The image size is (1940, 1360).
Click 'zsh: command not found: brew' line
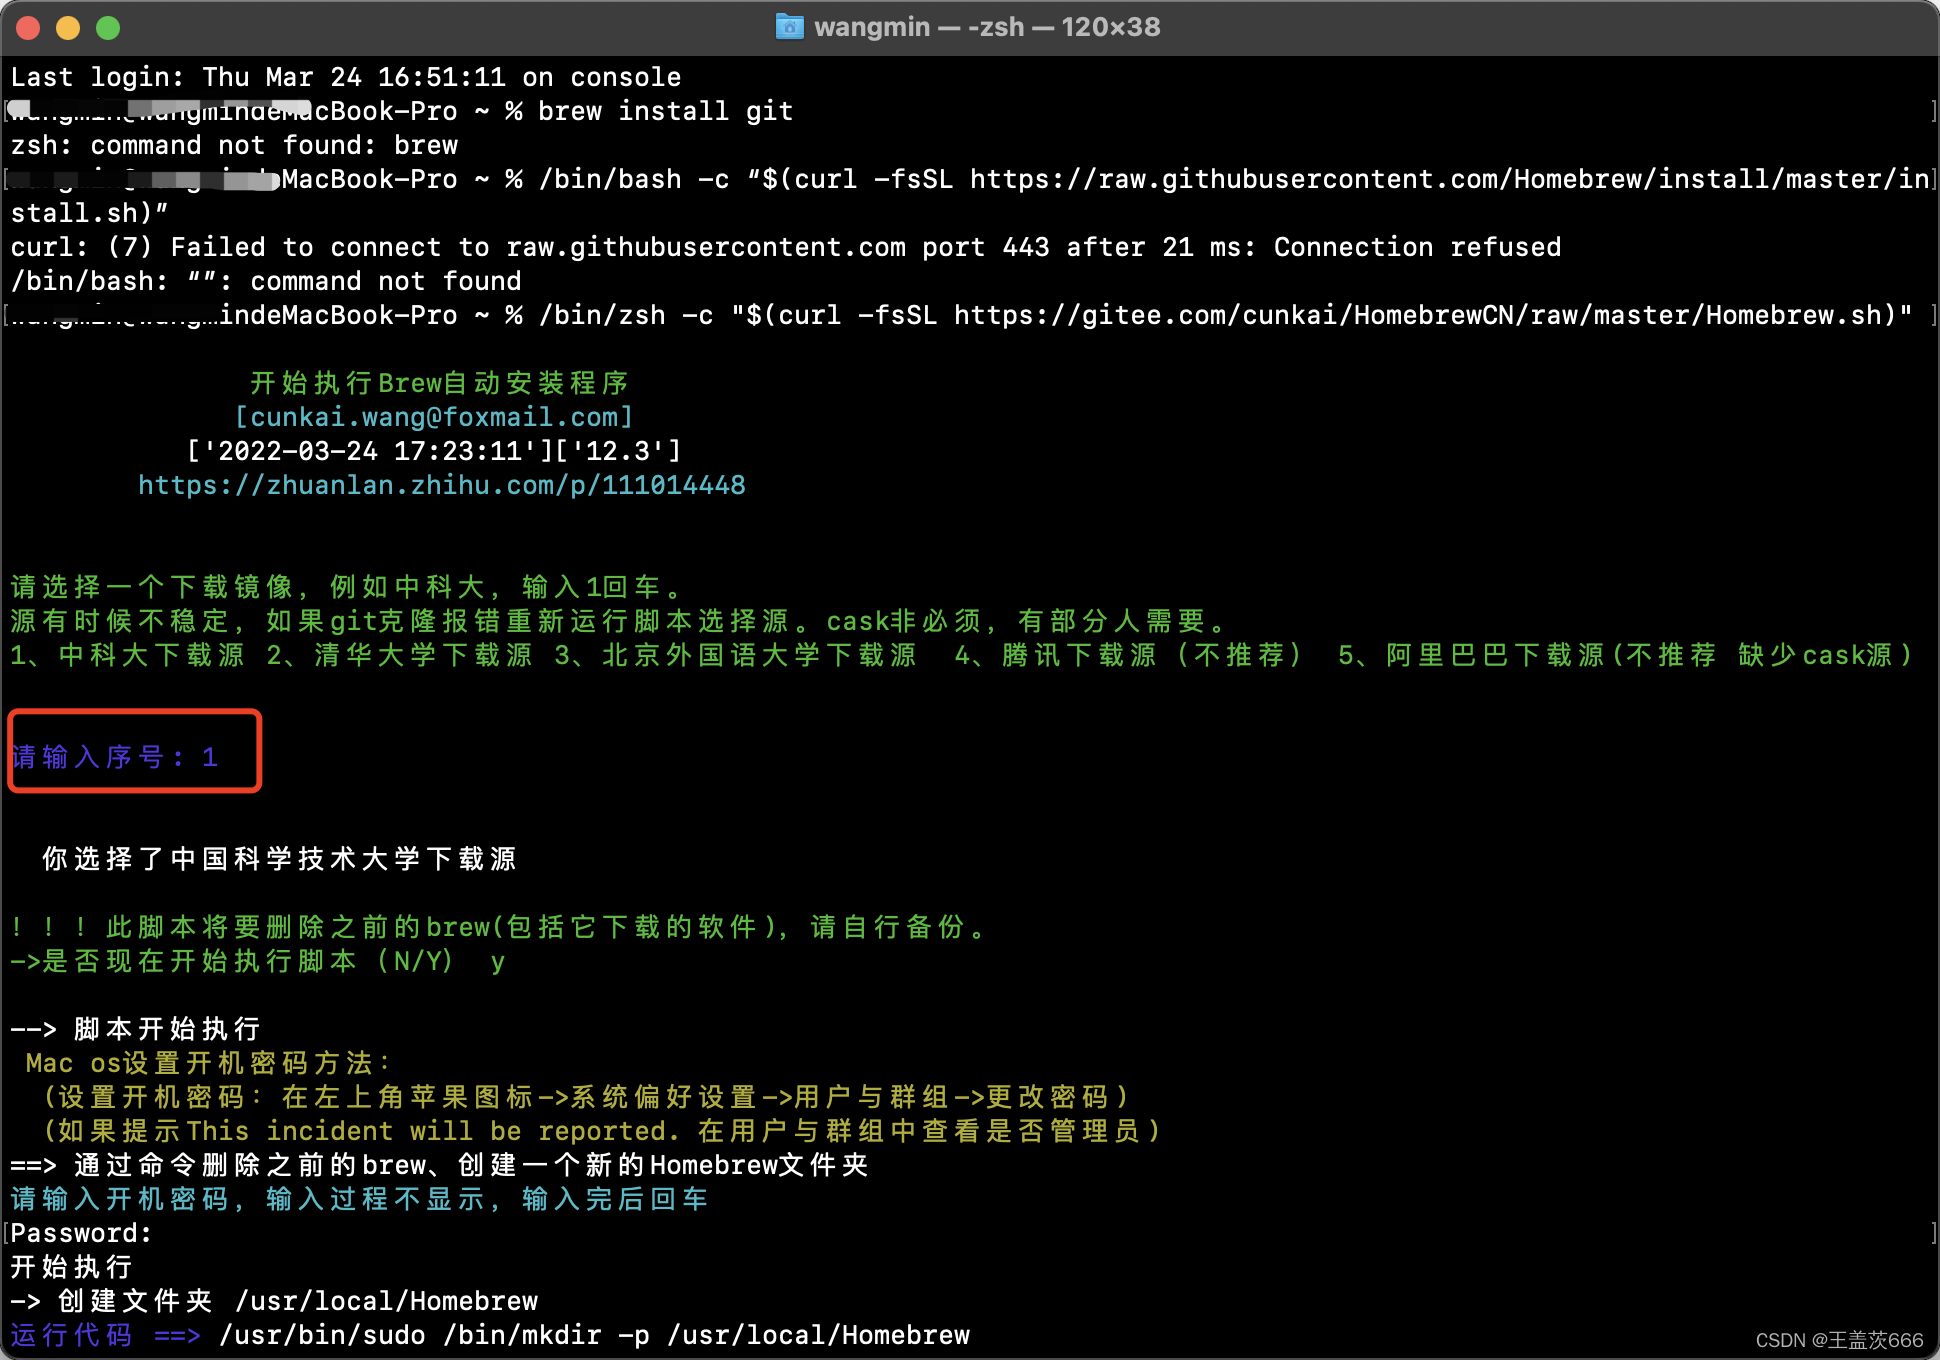(x=234, y=146)
